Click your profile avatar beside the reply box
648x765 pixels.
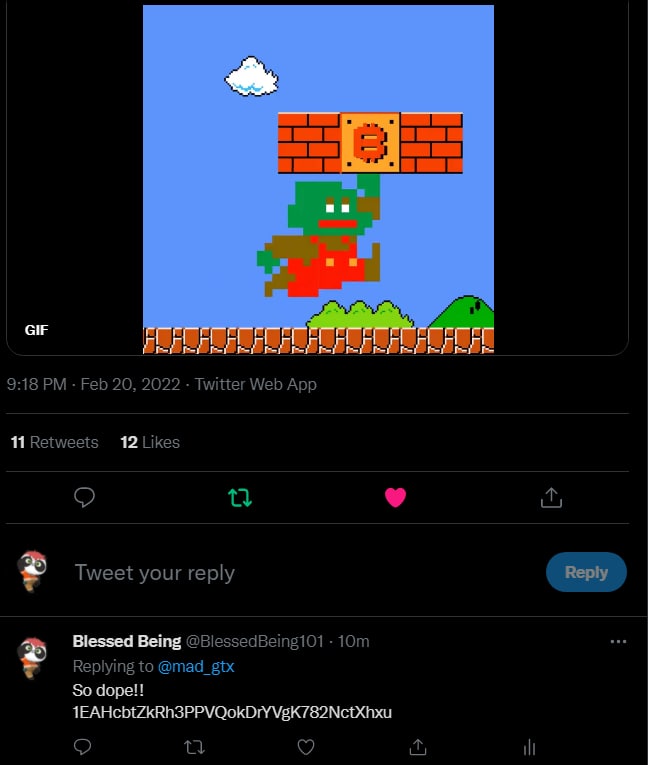tap(33, 570)
